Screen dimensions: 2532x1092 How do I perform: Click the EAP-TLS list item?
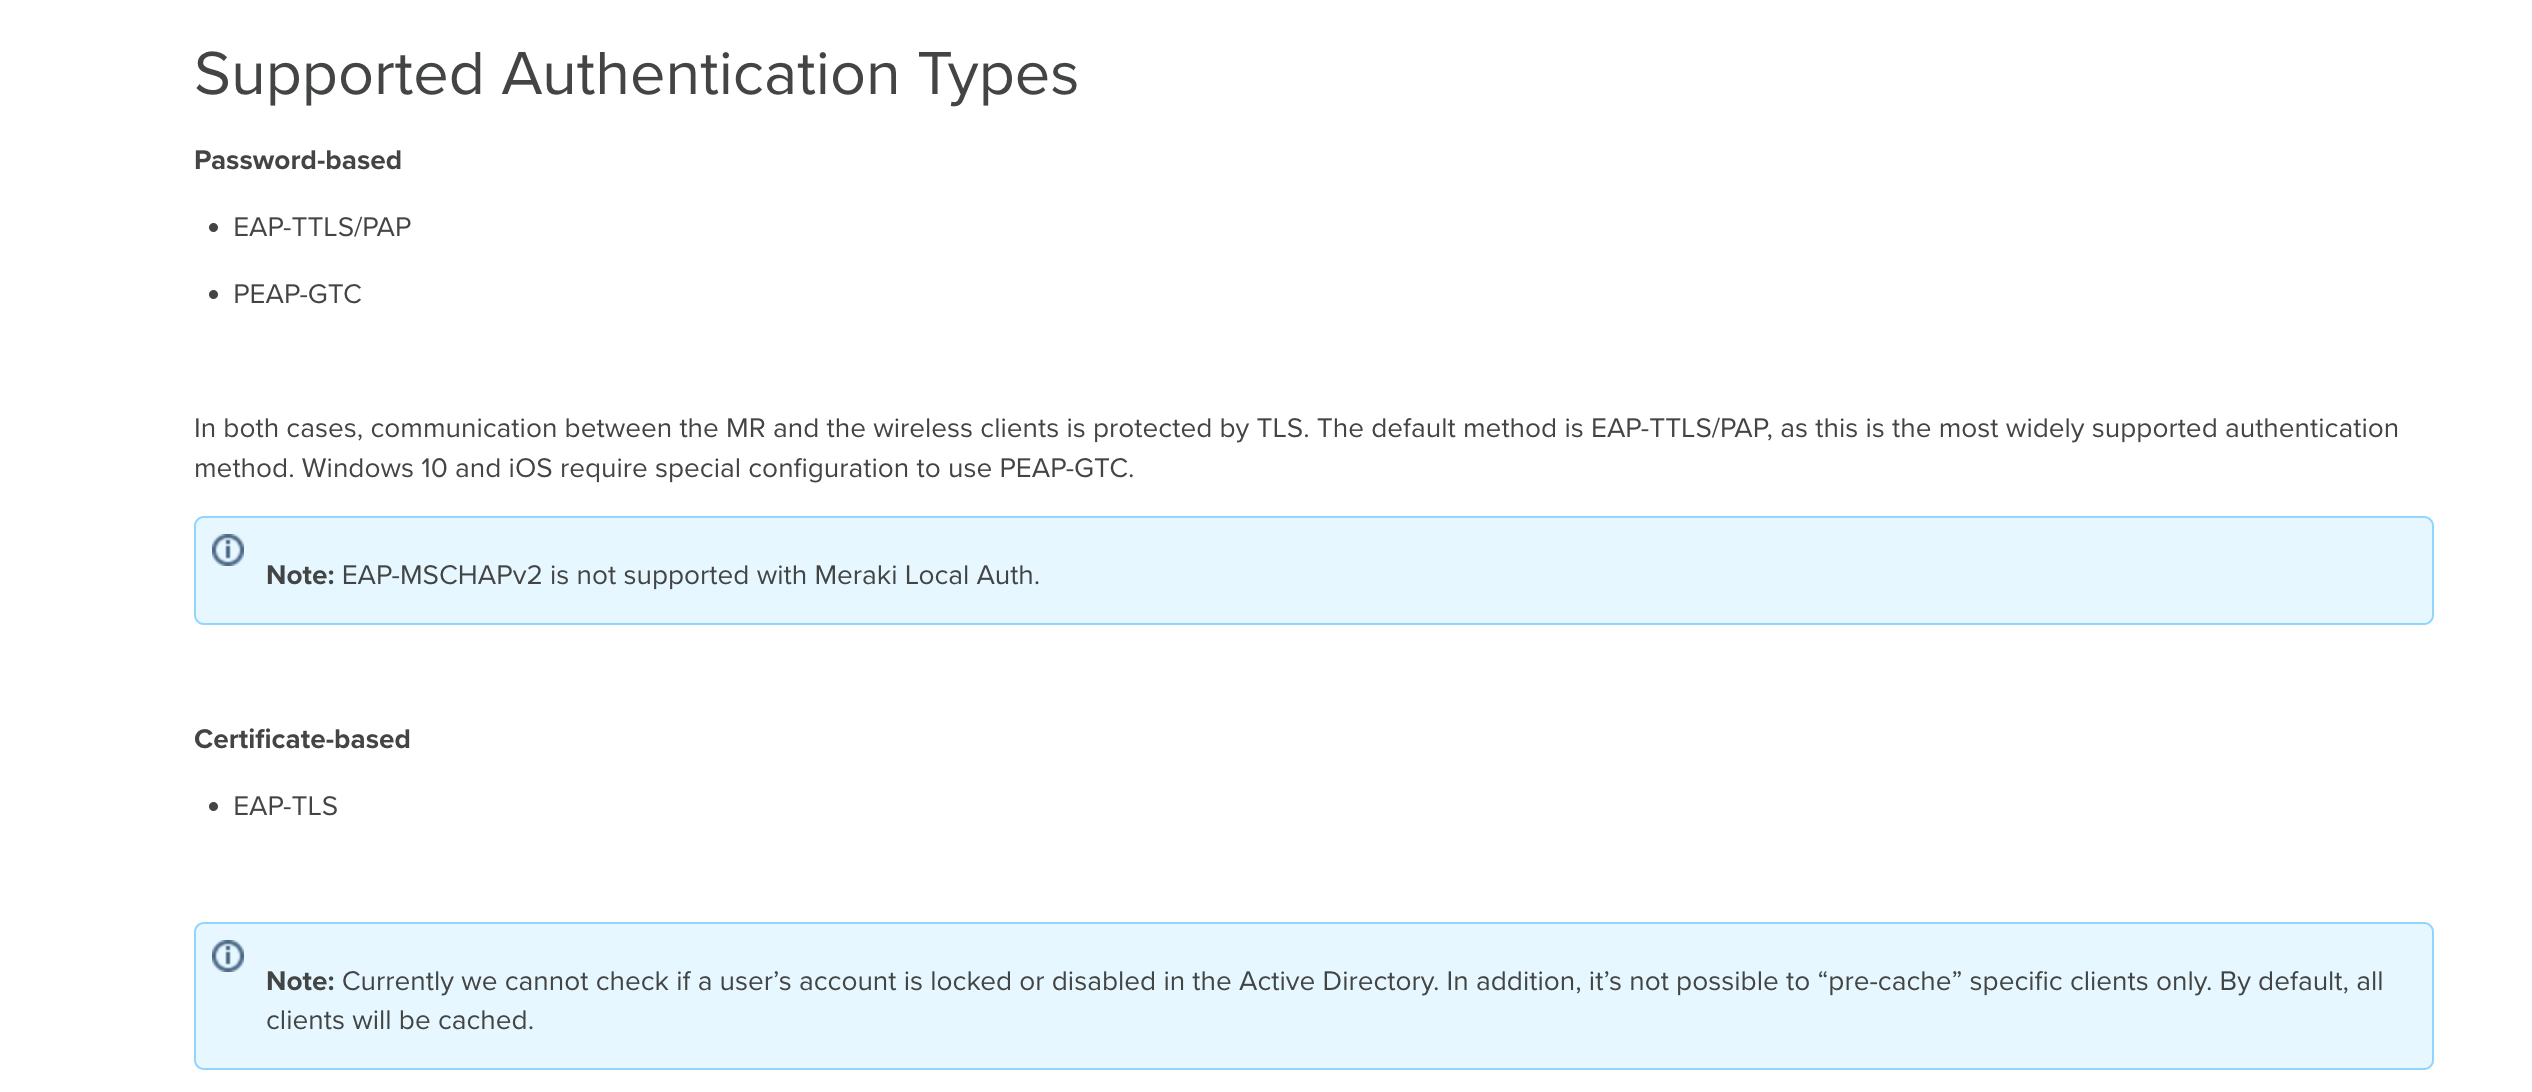pos(285,806)
